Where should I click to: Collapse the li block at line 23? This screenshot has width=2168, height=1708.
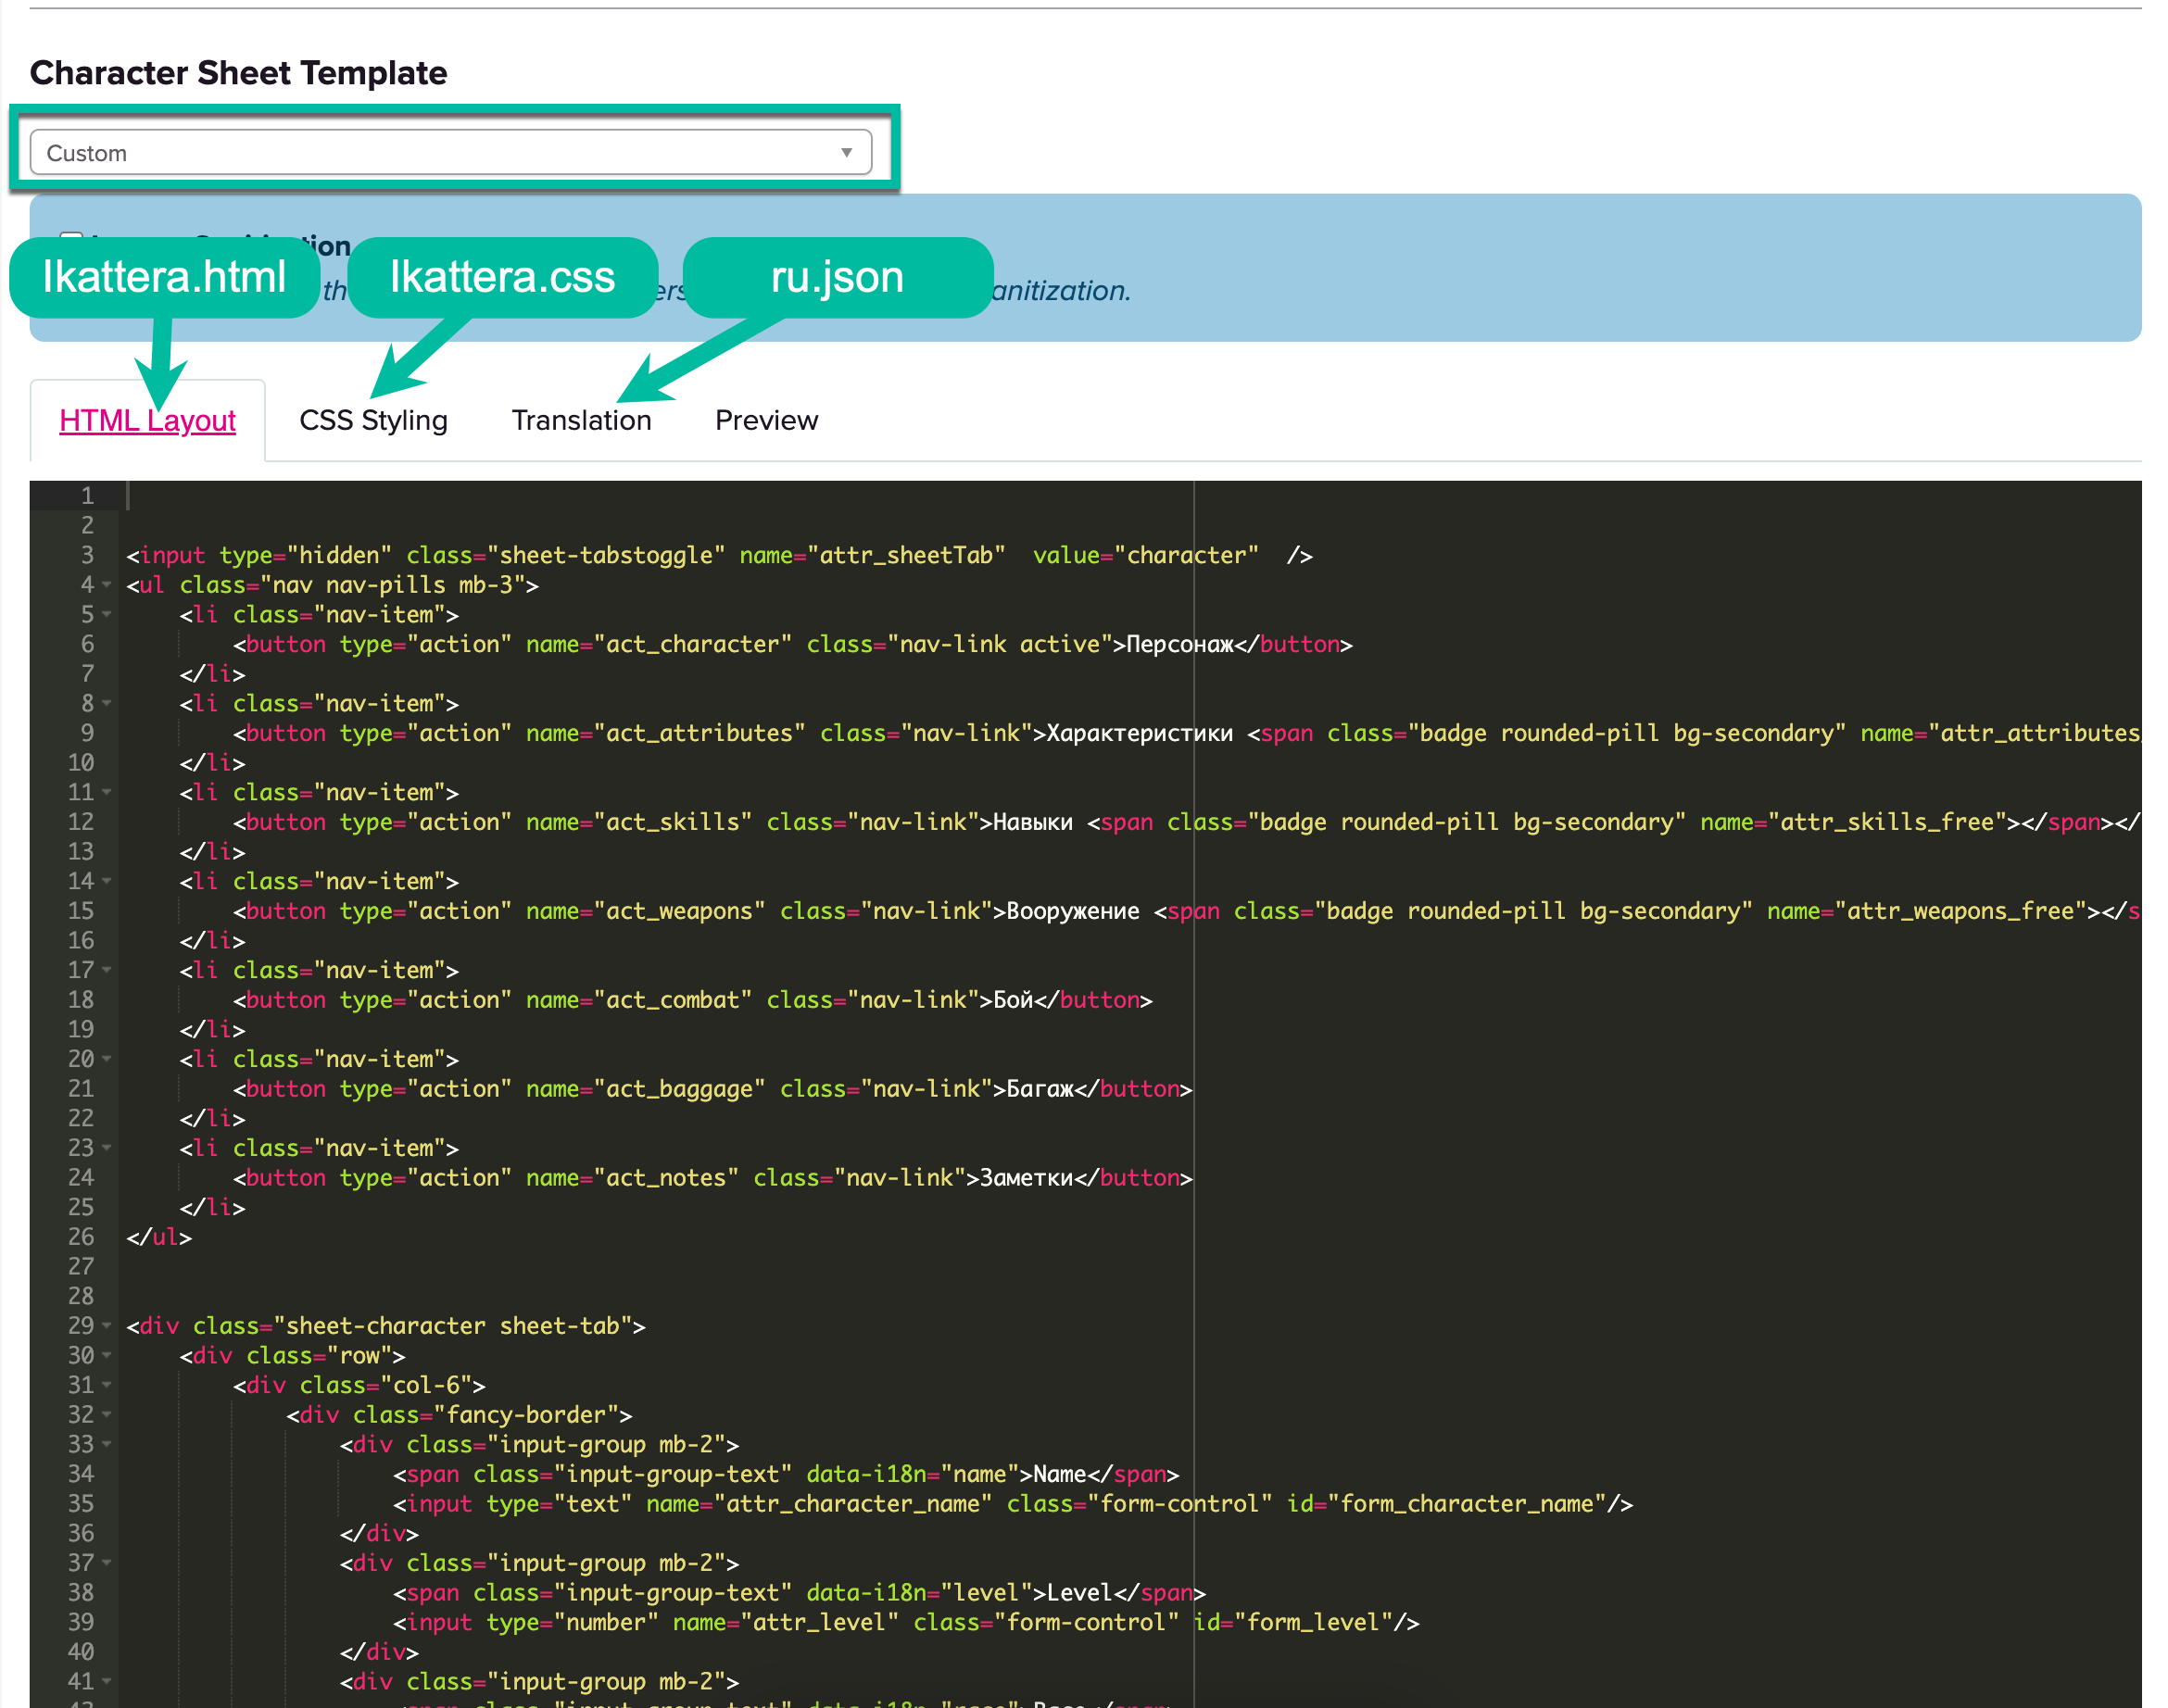(106, 1148)
